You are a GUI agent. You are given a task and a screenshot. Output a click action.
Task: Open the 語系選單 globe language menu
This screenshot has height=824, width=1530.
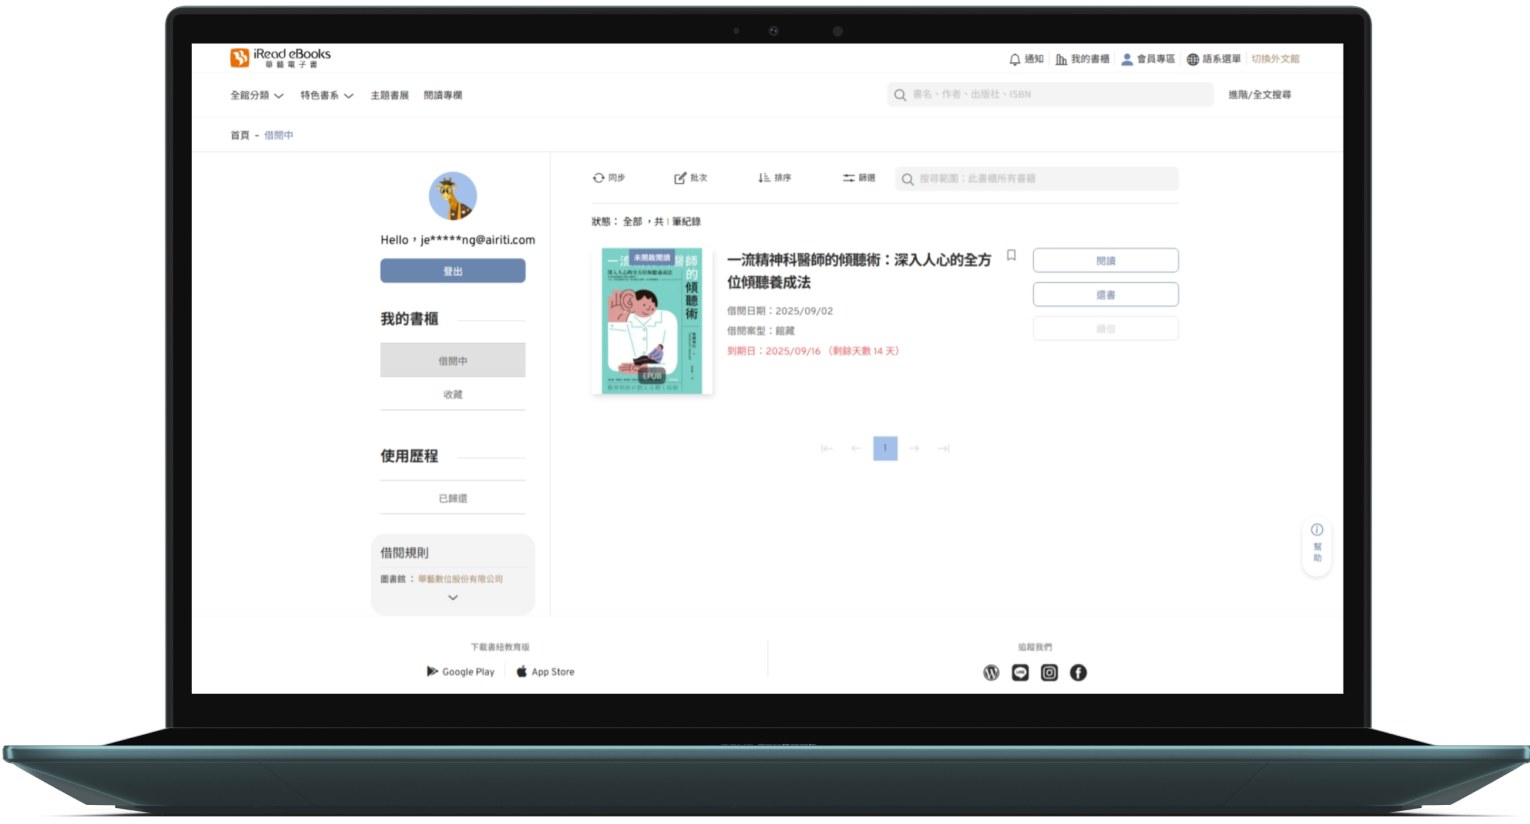coord(1193,60)
